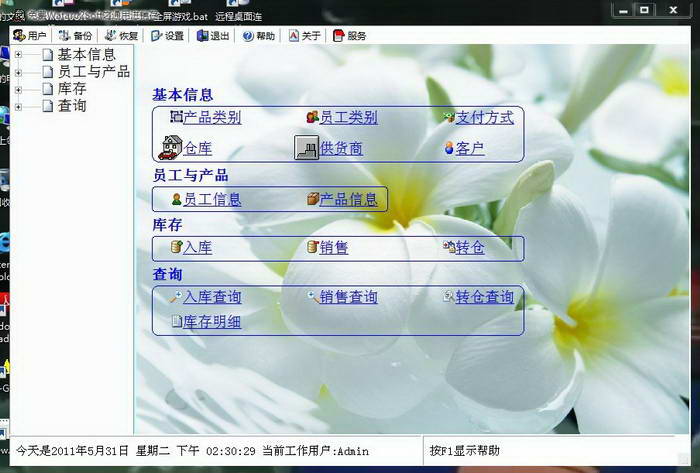Click the database icon beside 销售
Image resolution: width=700 pixels, height=473 pixels.
tap(313, 247)
